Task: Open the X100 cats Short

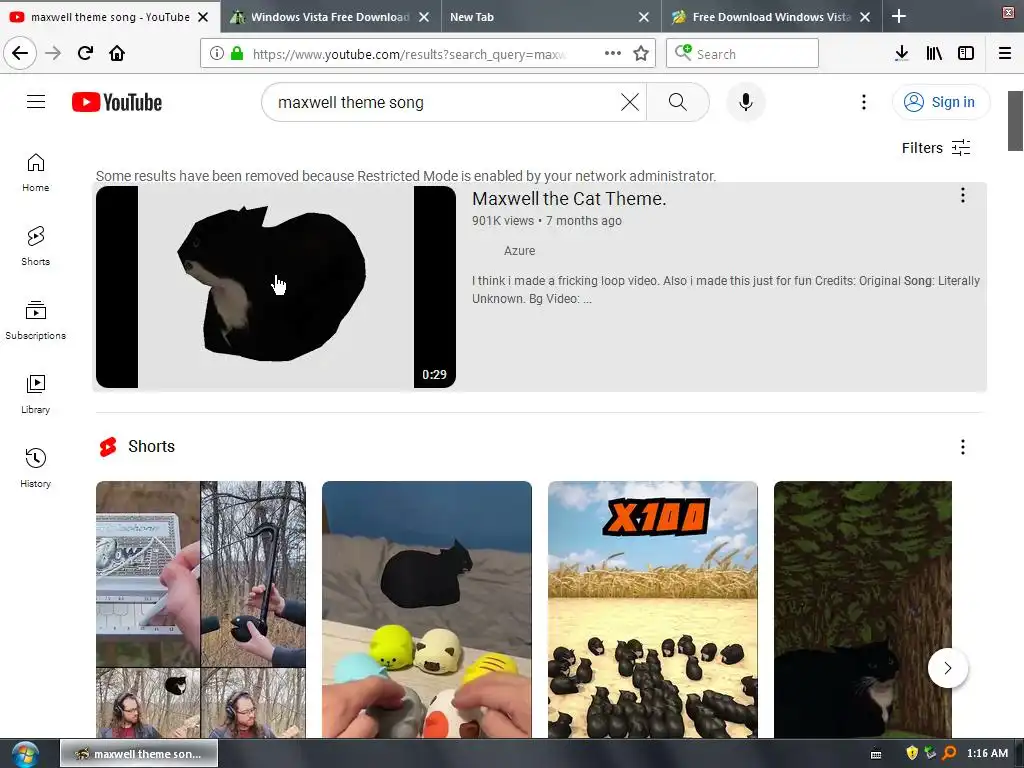Action: click(x=652, y=609)
